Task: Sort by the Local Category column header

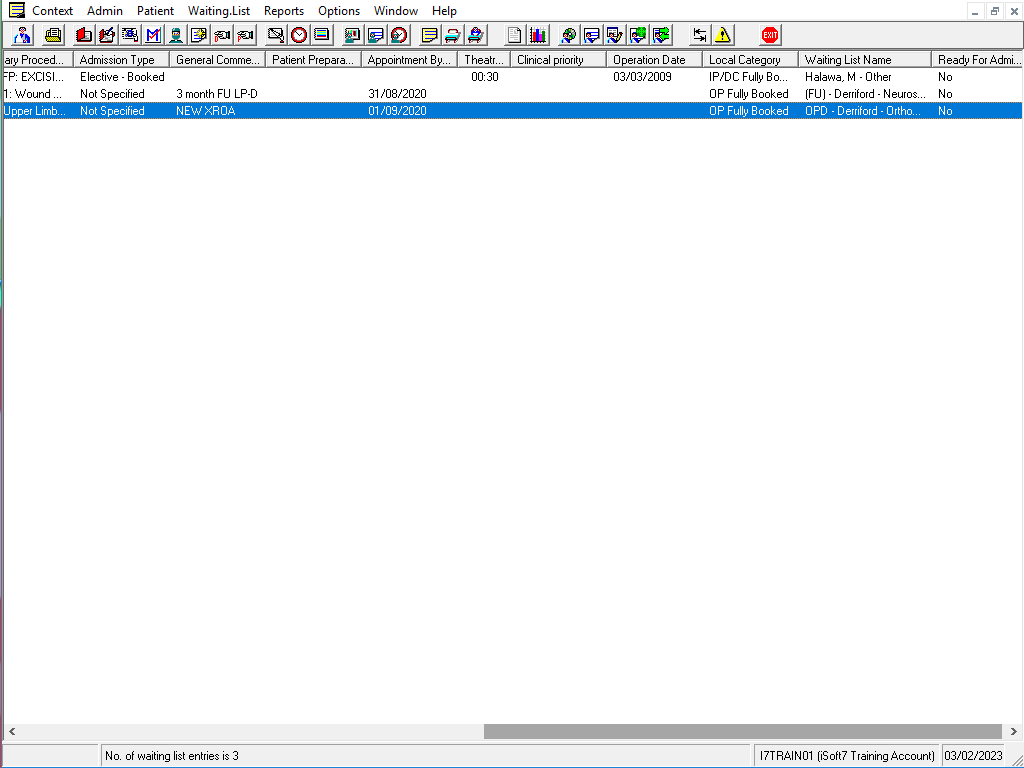Action: (750, 59)
